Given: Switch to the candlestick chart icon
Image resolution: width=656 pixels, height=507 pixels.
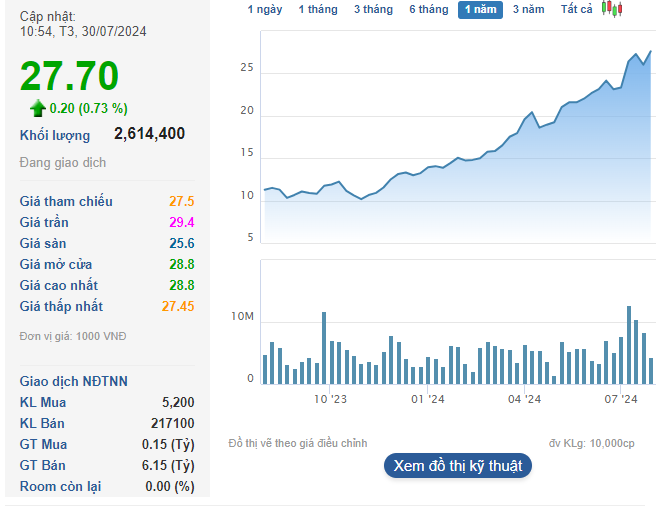Looking at the screenshot, I should [611, 9].
